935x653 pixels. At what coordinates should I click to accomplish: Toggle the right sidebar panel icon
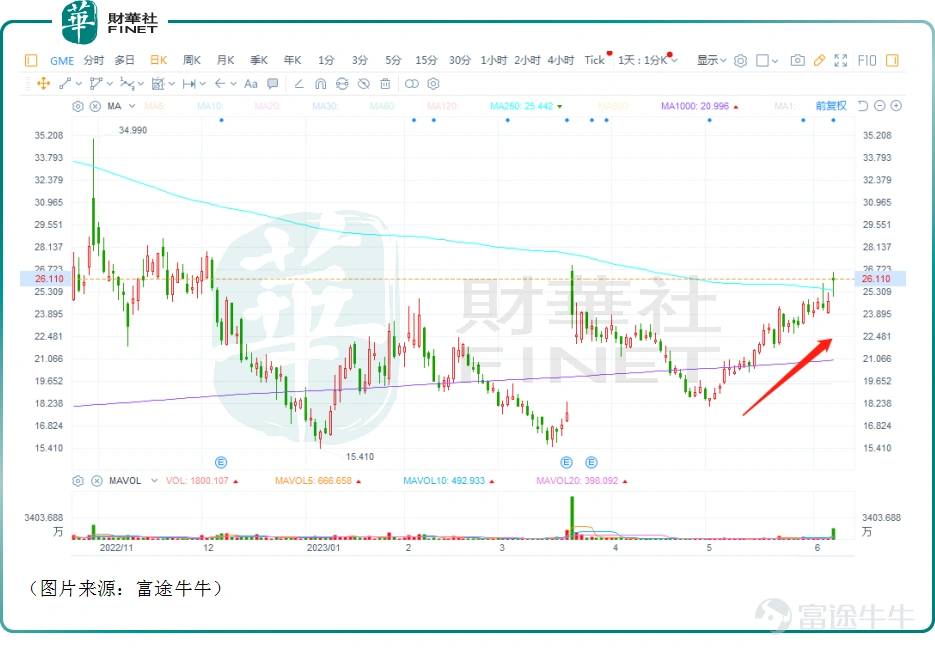click(892, 60)
